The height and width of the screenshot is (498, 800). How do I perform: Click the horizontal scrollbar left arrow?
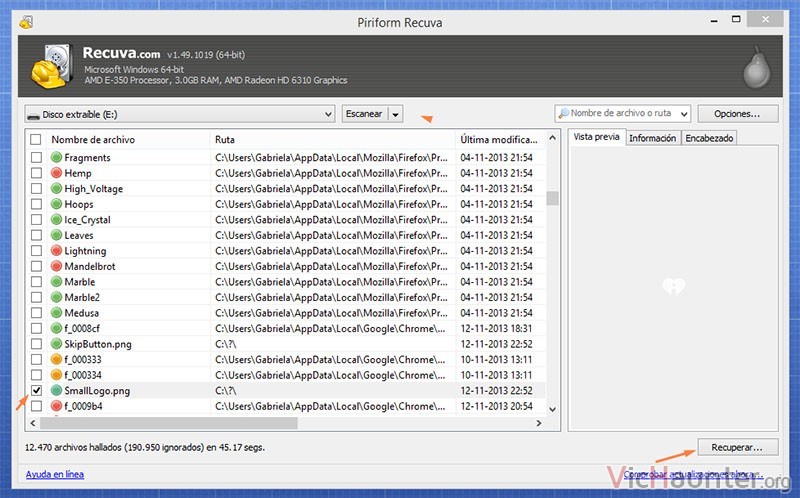tap(33, 423)
